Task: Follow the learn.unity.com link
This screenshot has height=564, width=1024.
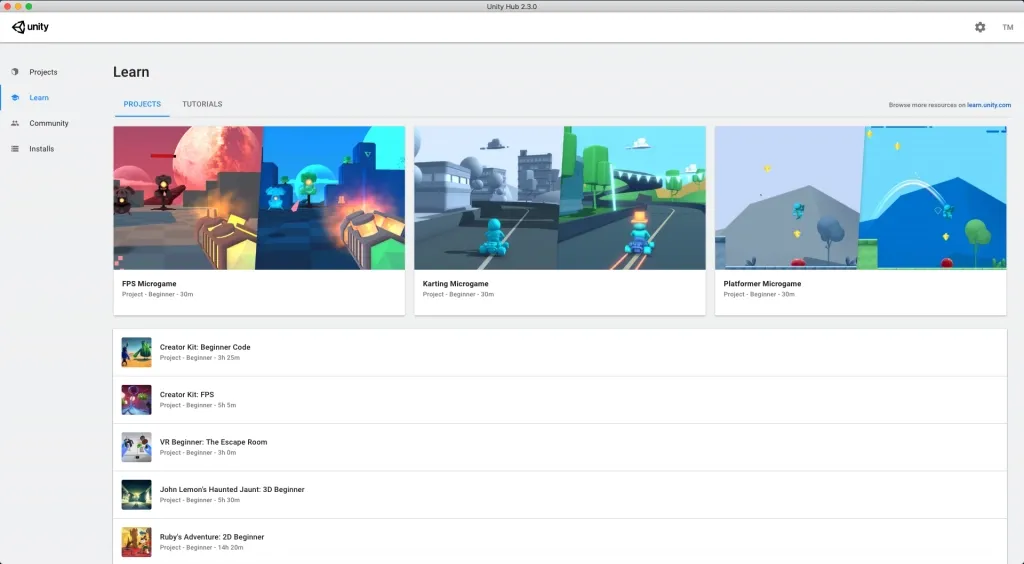Action: click(x=989, y=104)
